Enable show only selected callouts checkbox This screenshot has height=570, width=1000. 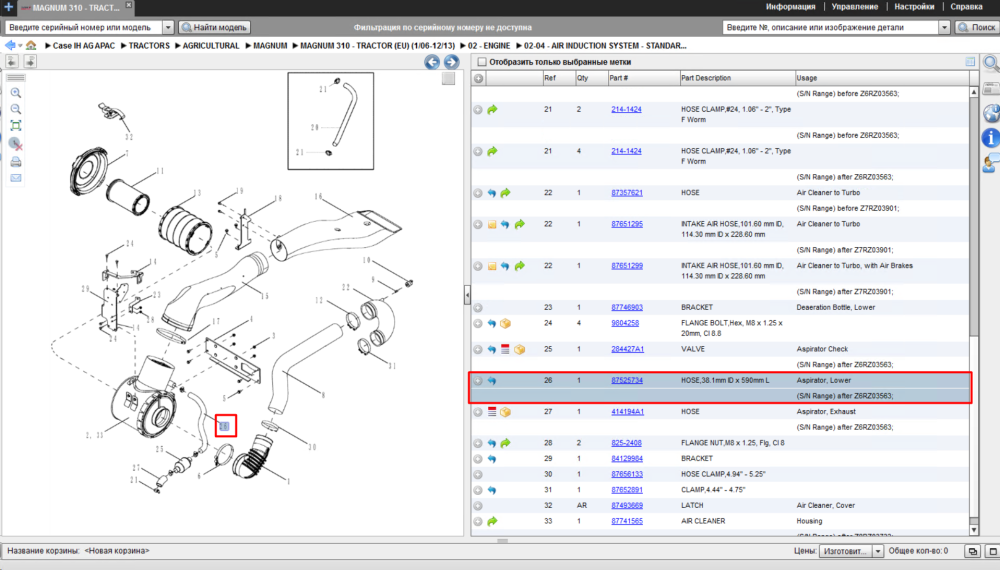(482, 62)
